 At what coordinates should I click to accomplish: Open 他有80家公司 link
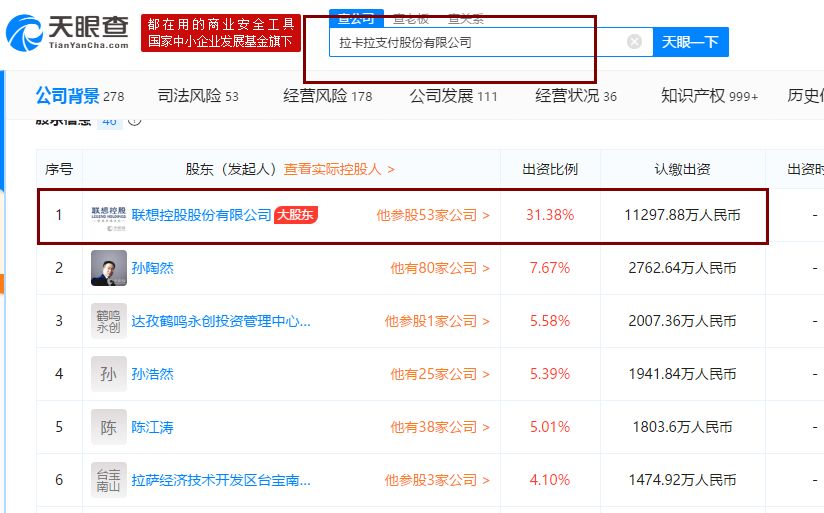coord(440,268)
